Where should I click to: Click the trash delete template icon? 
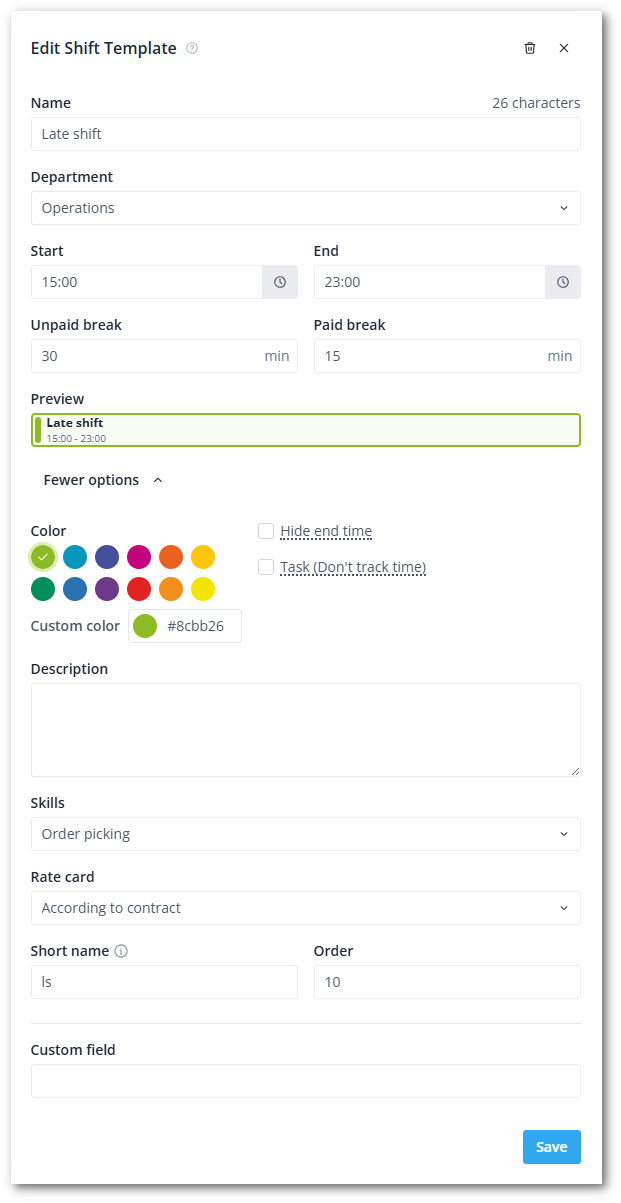530,48
